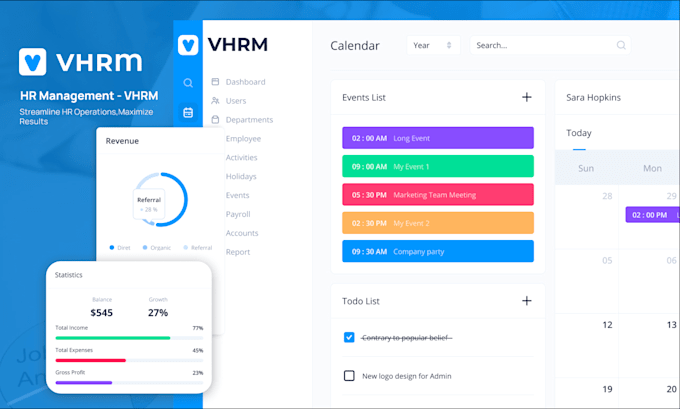680x409 pixels.
Task: Click the Revenue donut chart
Action: 160,200
